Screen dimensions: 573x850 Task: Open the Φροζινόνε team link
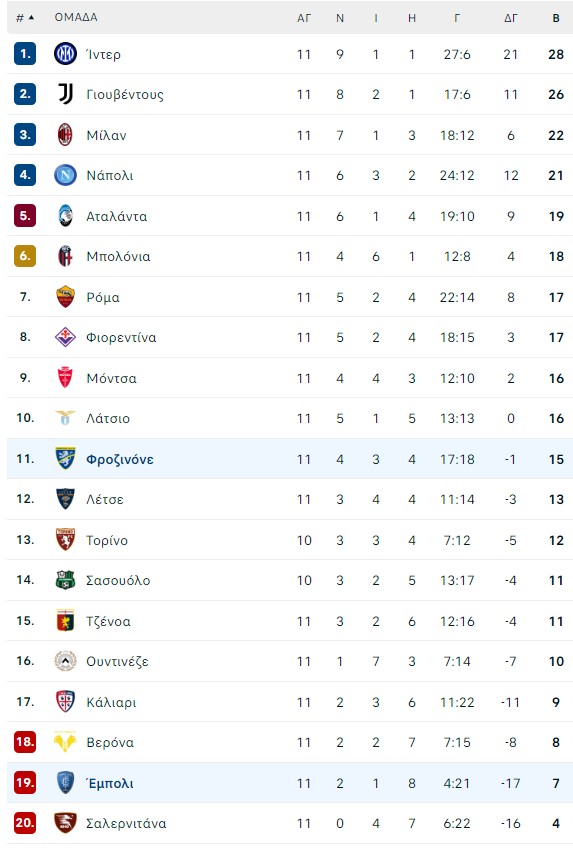point(120,460)
